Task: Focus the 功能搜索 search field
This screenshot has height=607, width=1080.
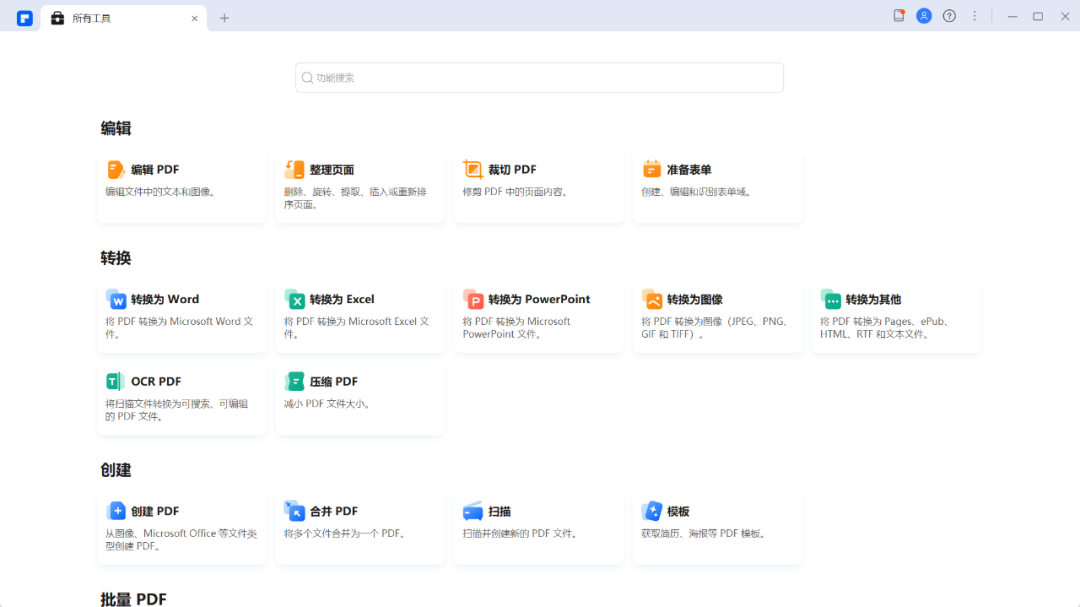Action: pos(539,78)
